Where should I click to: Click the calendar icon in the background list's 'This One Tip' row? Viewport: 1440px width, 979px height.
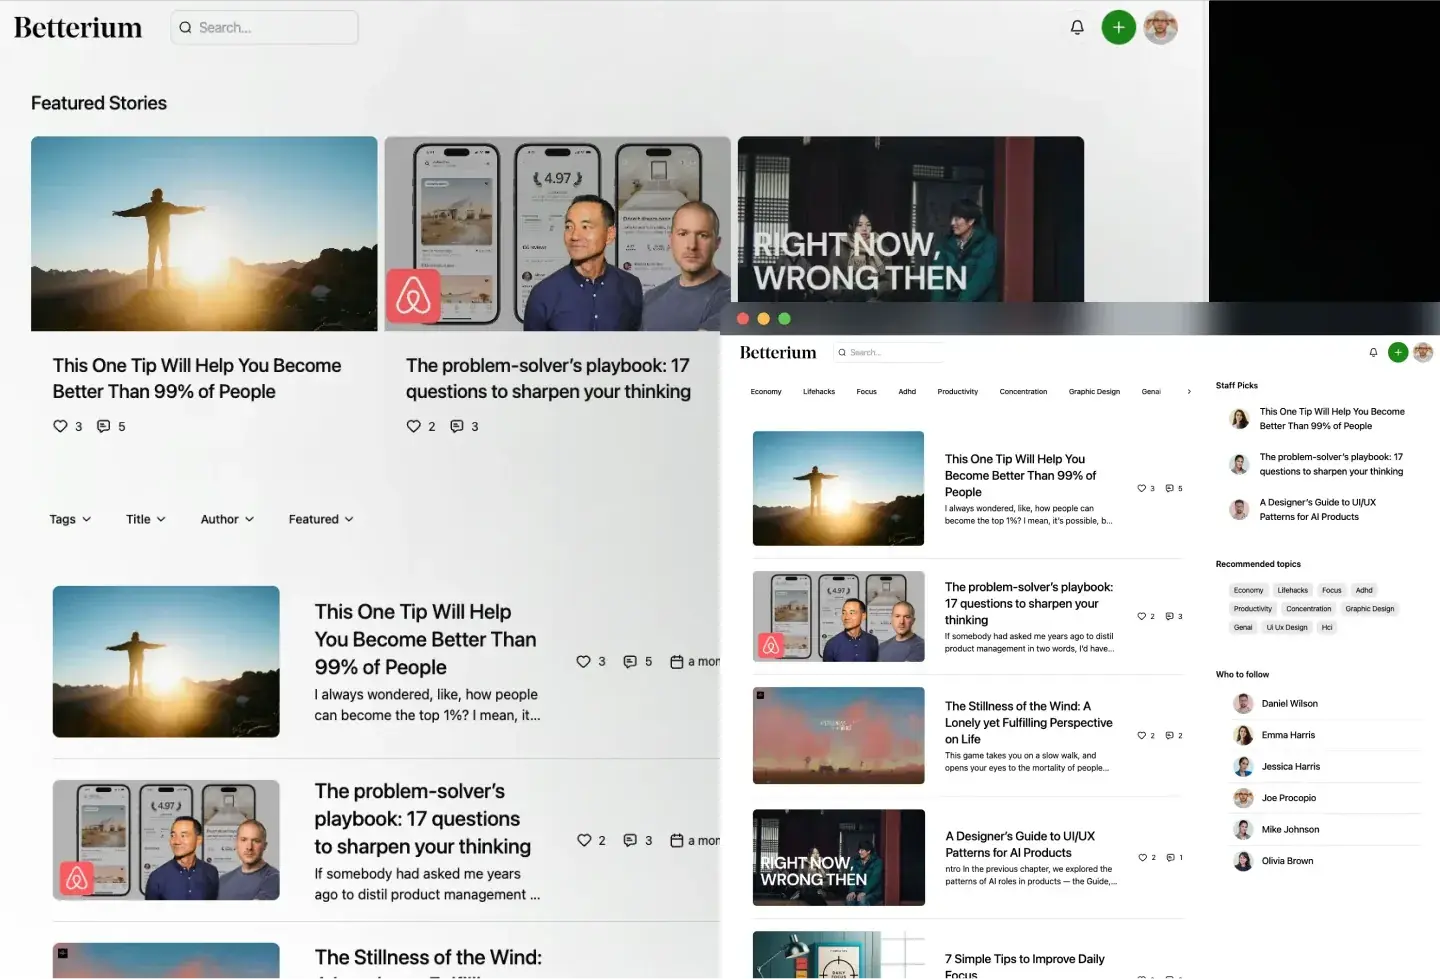point(677,661)
